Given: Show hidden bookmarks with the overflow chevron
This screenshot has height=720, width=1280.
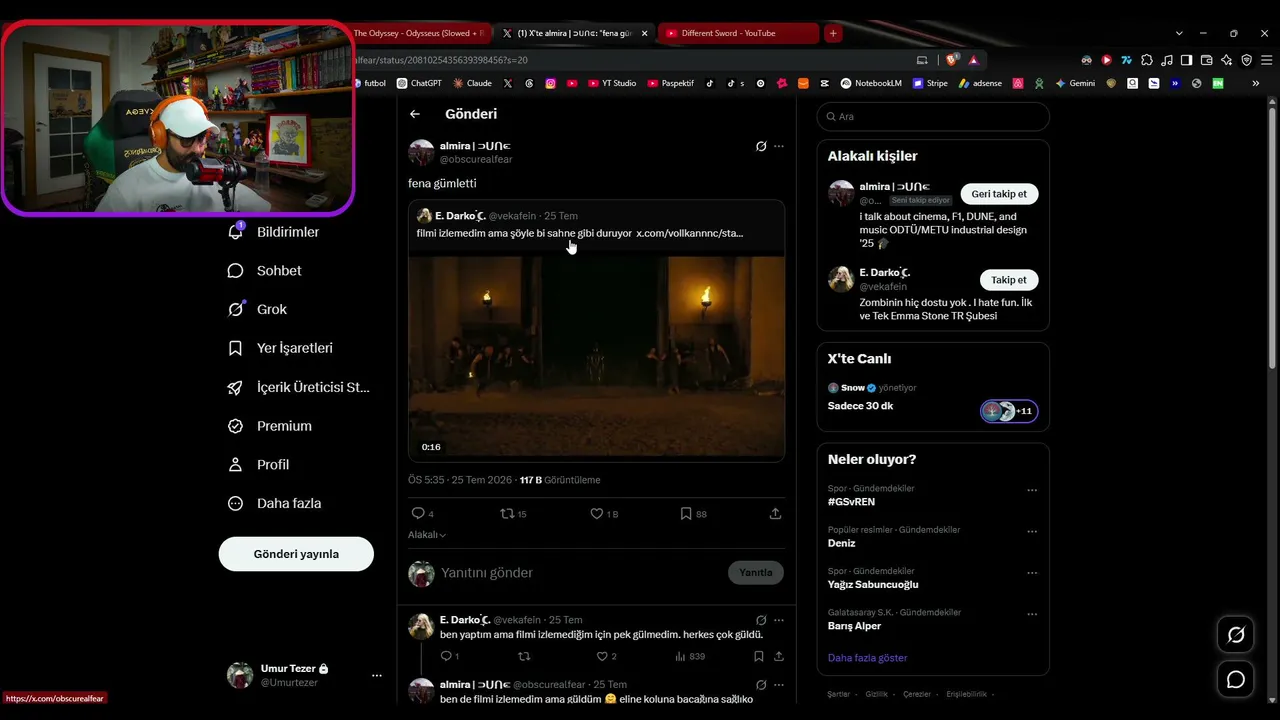Looking at the screenshot, I should tap(1254, 84).
